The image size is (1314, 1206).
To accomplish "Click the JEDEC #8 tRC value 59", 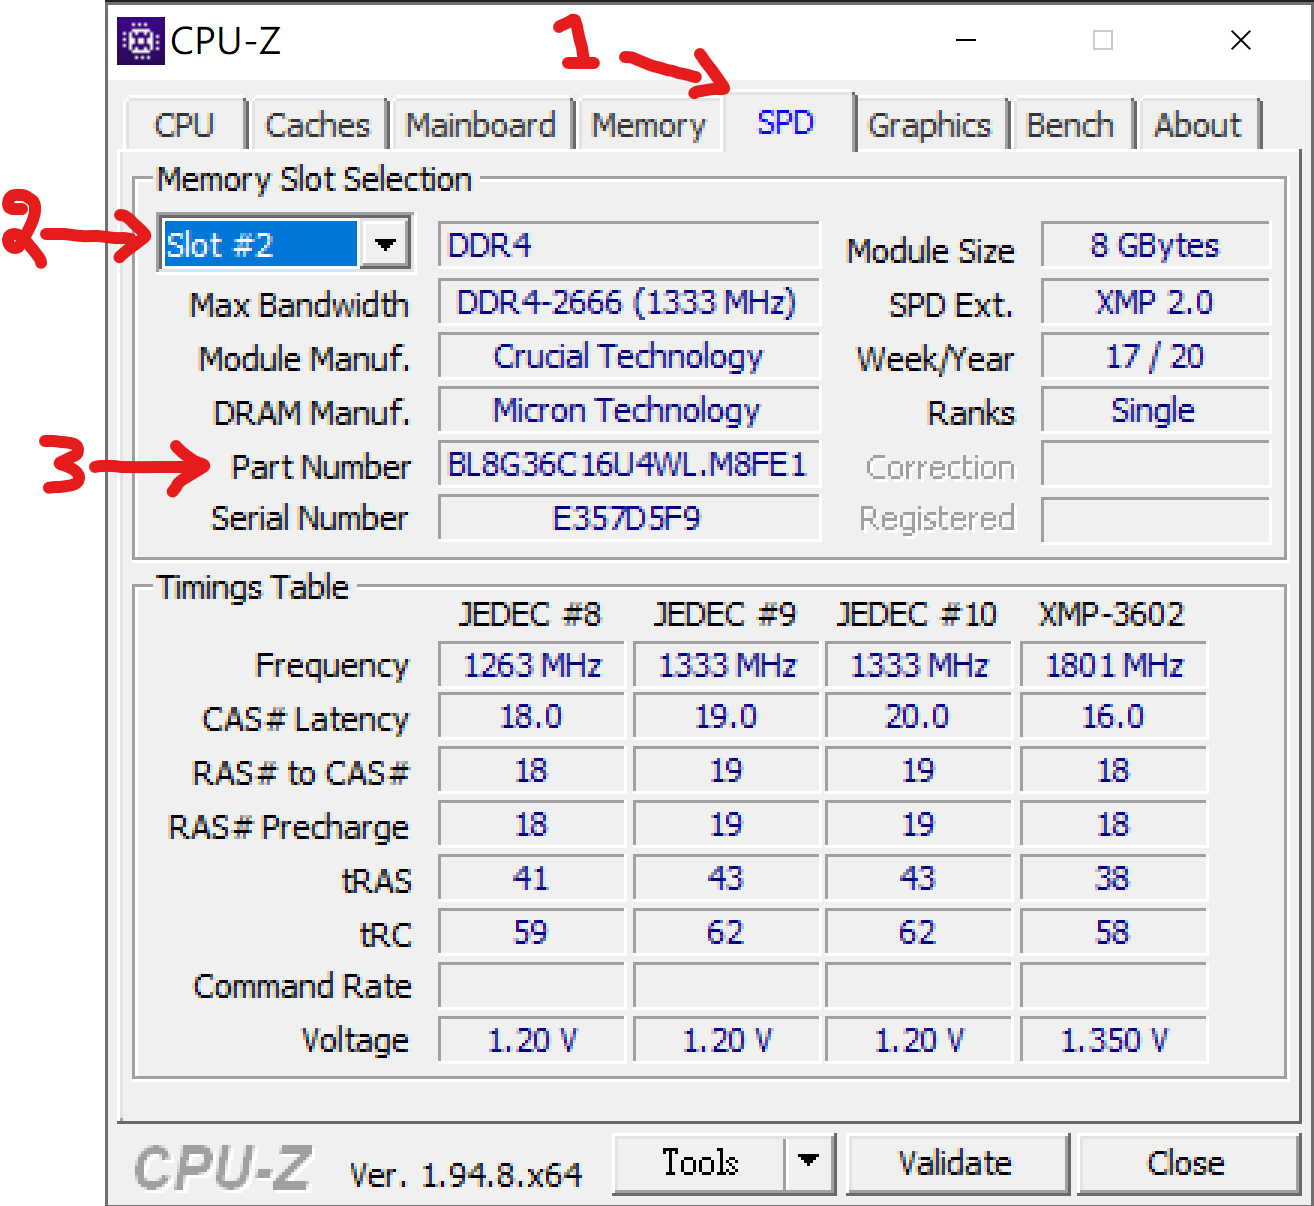I will (x=532, y=933).
